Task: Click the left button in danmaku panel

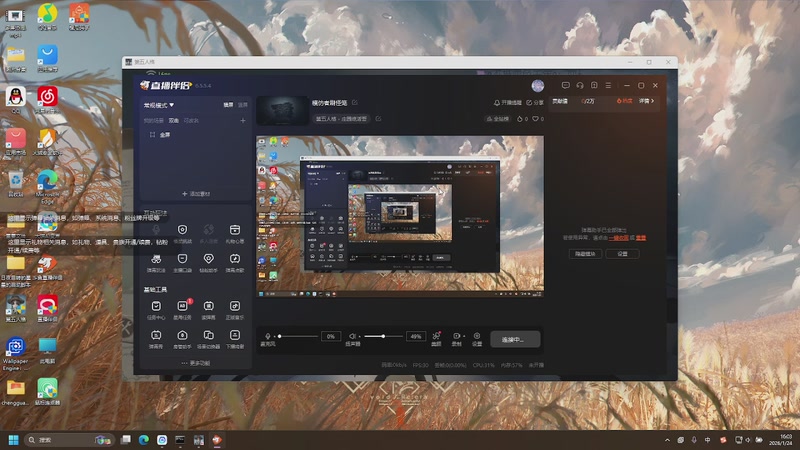Action: (585, 254)
